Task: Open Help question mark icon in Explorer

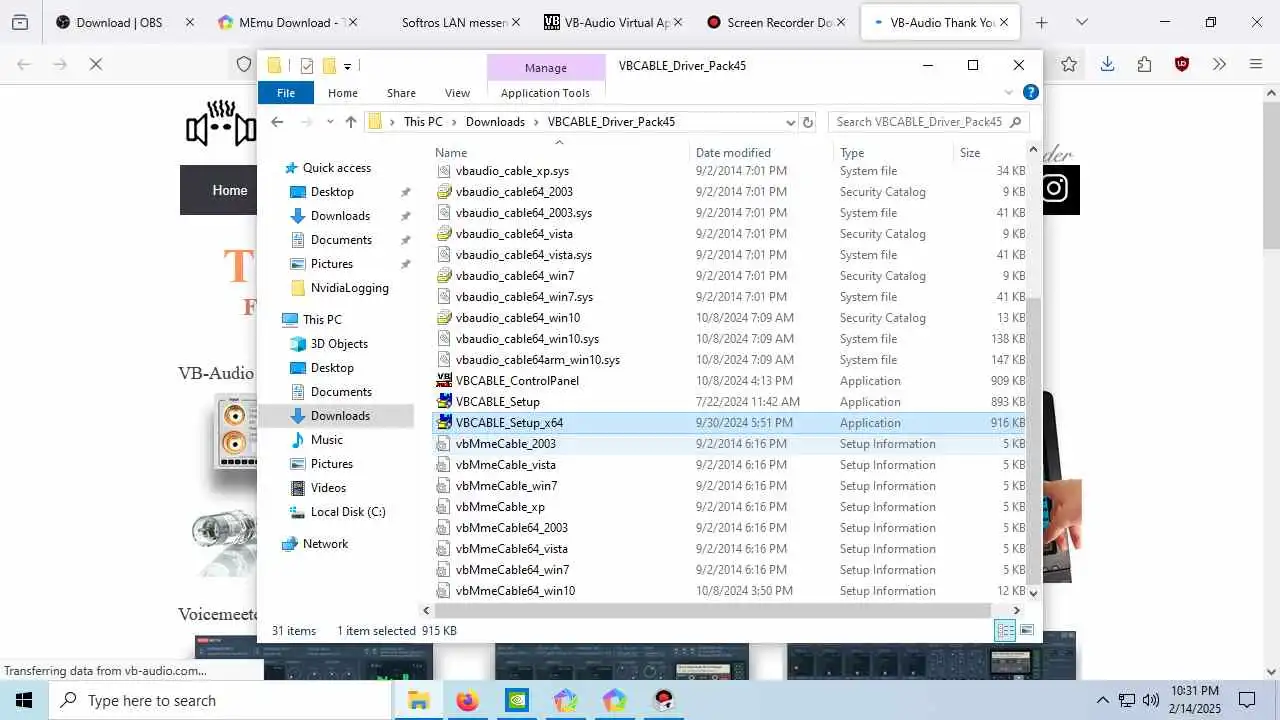Action: [1030, 92]
